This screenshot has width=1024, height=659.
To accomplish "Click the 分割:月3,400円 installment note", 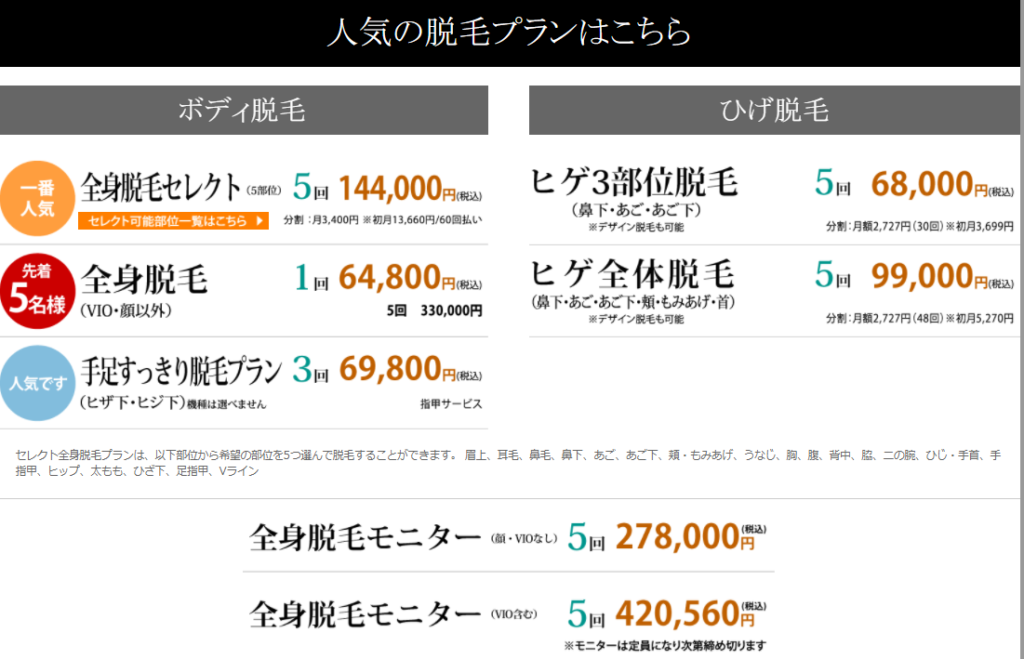I will click(383, 220).
